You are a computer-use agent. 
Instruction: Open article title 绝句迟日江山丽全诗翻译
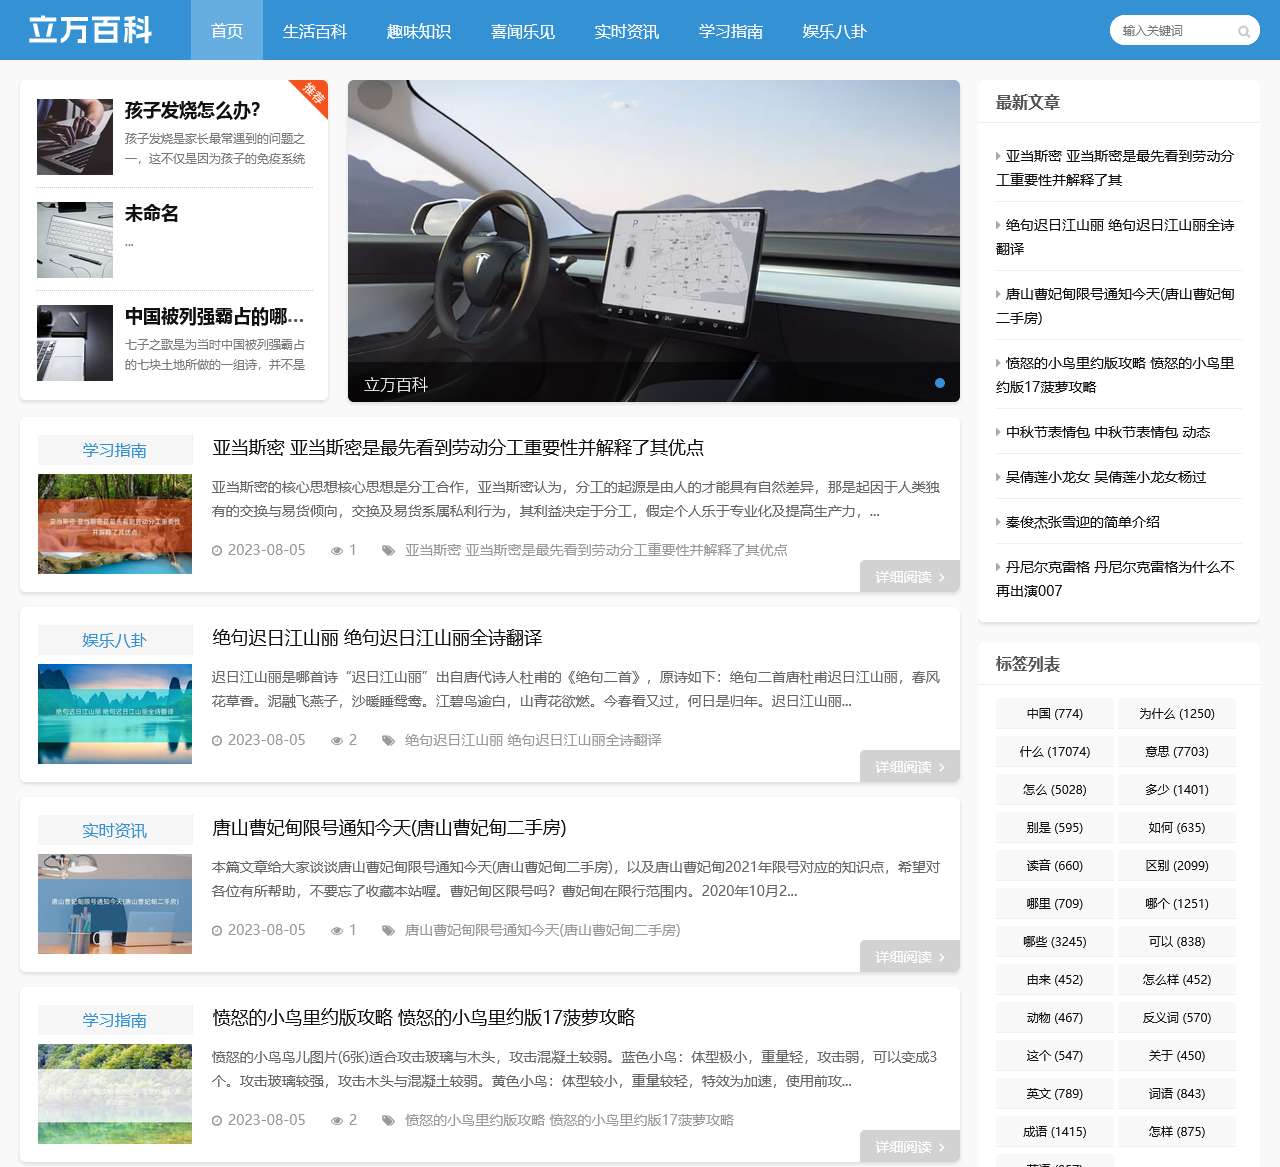(377, 638)
